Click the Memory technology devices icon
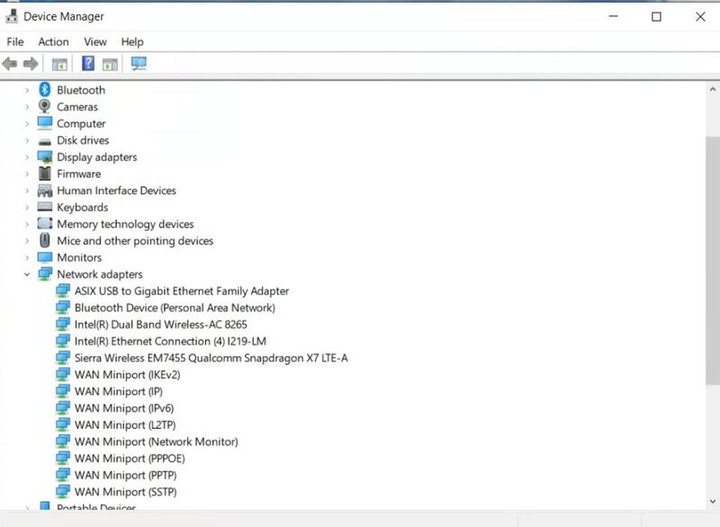 tap(45, 224)
